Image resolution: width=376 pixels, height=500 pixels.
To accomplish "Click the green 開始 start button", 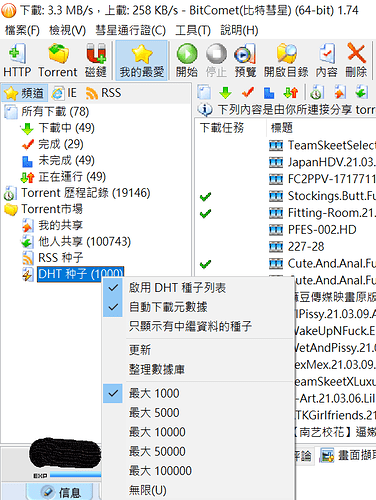I will (187, 60).
